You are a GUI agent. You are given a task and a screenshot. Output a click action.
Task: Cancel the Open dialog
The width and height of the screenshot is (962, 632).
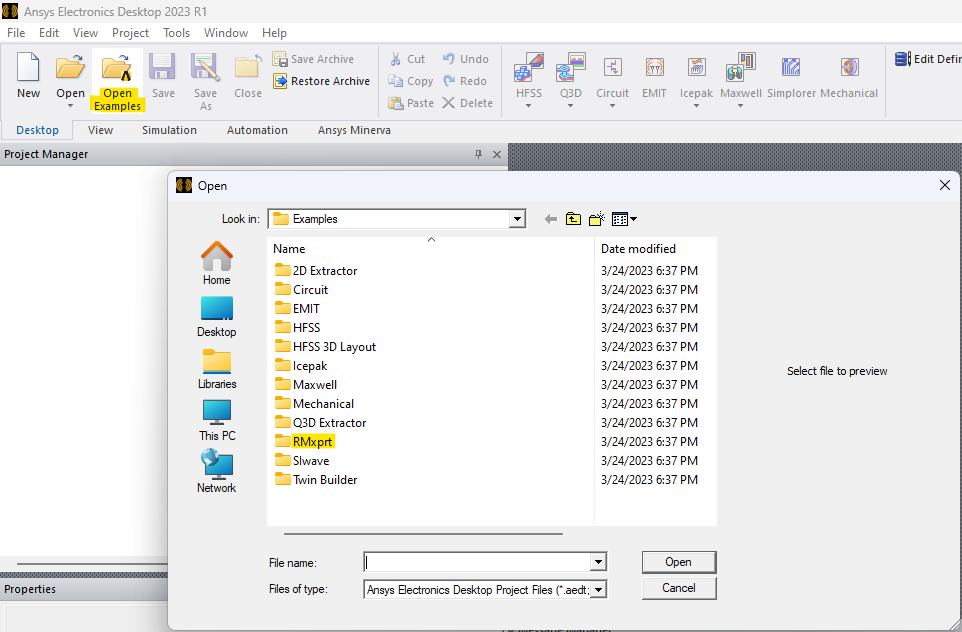tap(678, 588)
